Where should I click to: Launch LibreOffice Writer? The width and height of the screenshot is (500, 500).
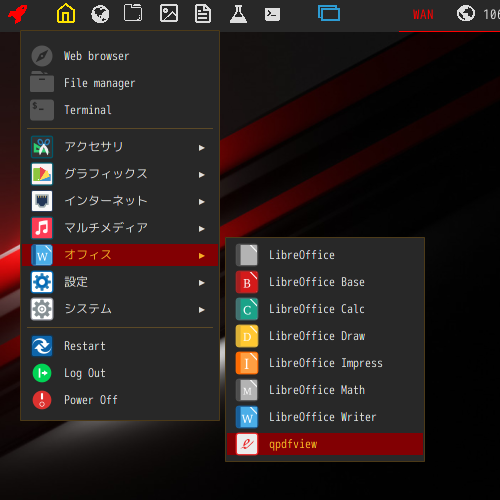325,417
